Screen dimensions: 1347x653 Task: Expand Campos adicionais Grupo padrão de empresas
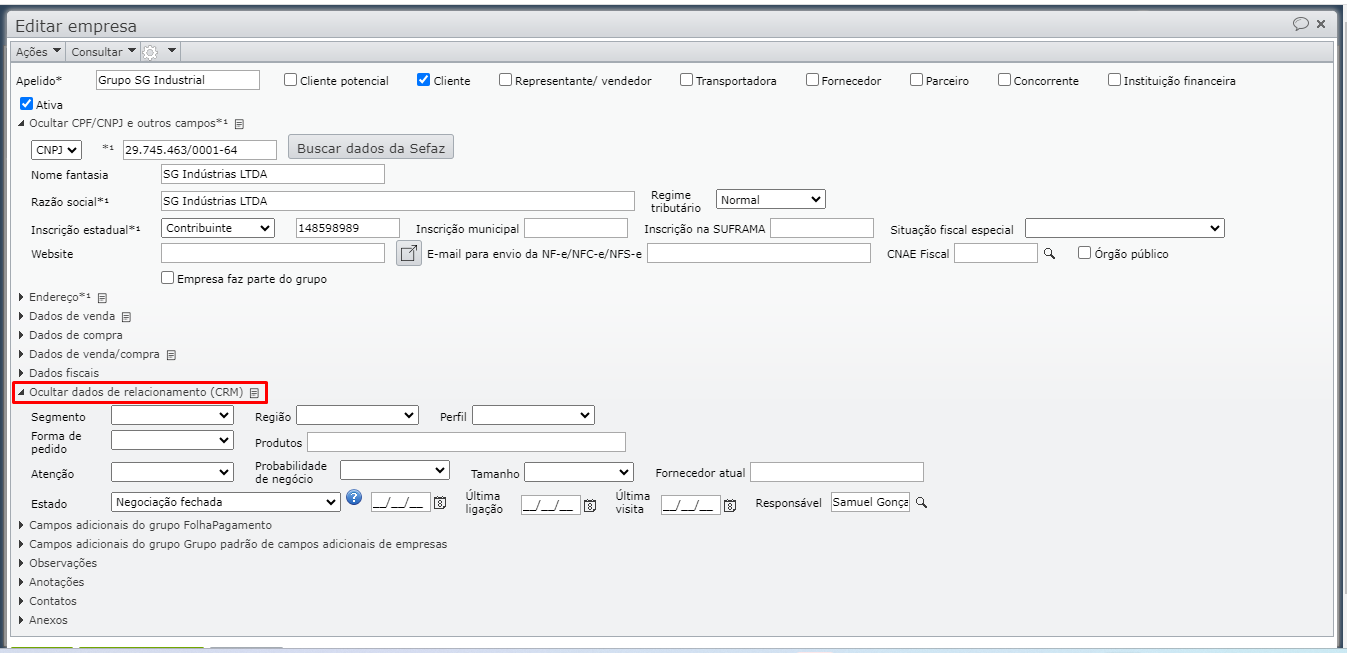point(232,544)
